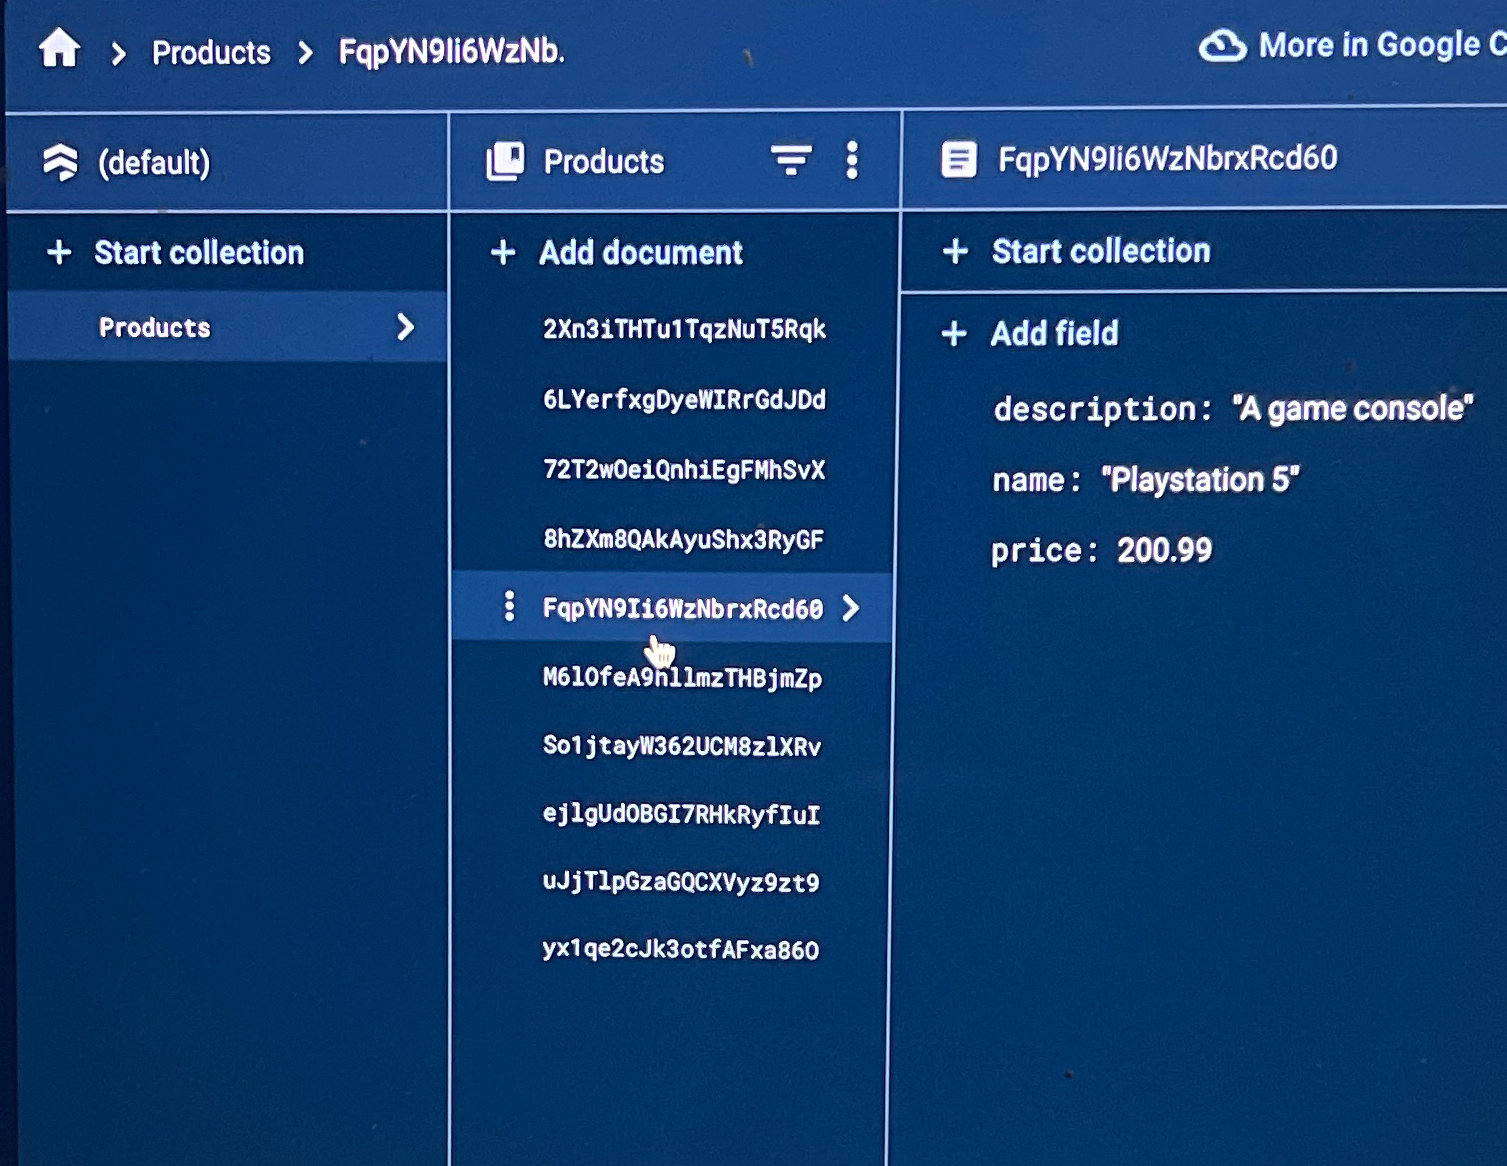
Task: Click Start collection in the left panel
Action: coord(199,253)
